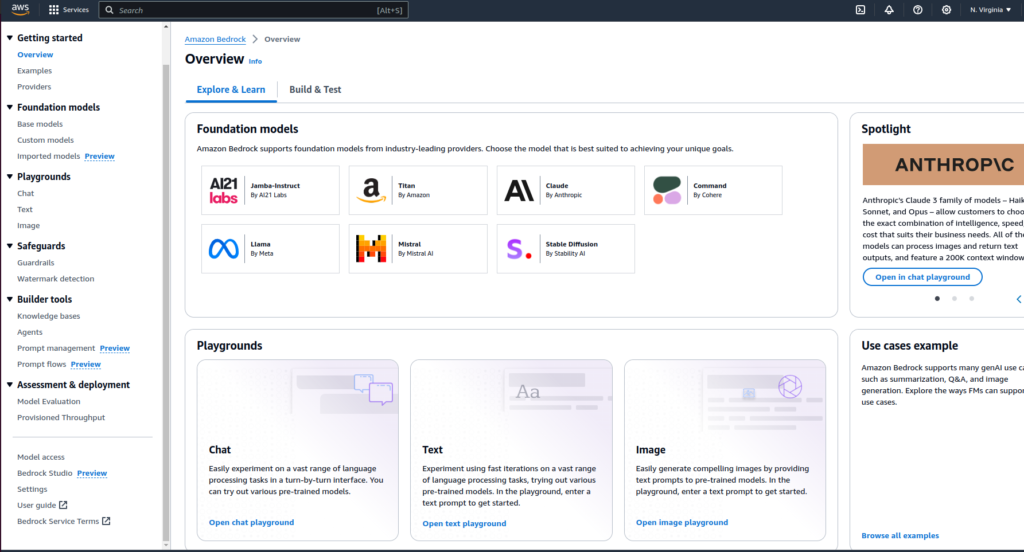Screen dimensions: 1024x552
Task: Click the Amazon Bedrock breadcrumb link
Action: 216,39
